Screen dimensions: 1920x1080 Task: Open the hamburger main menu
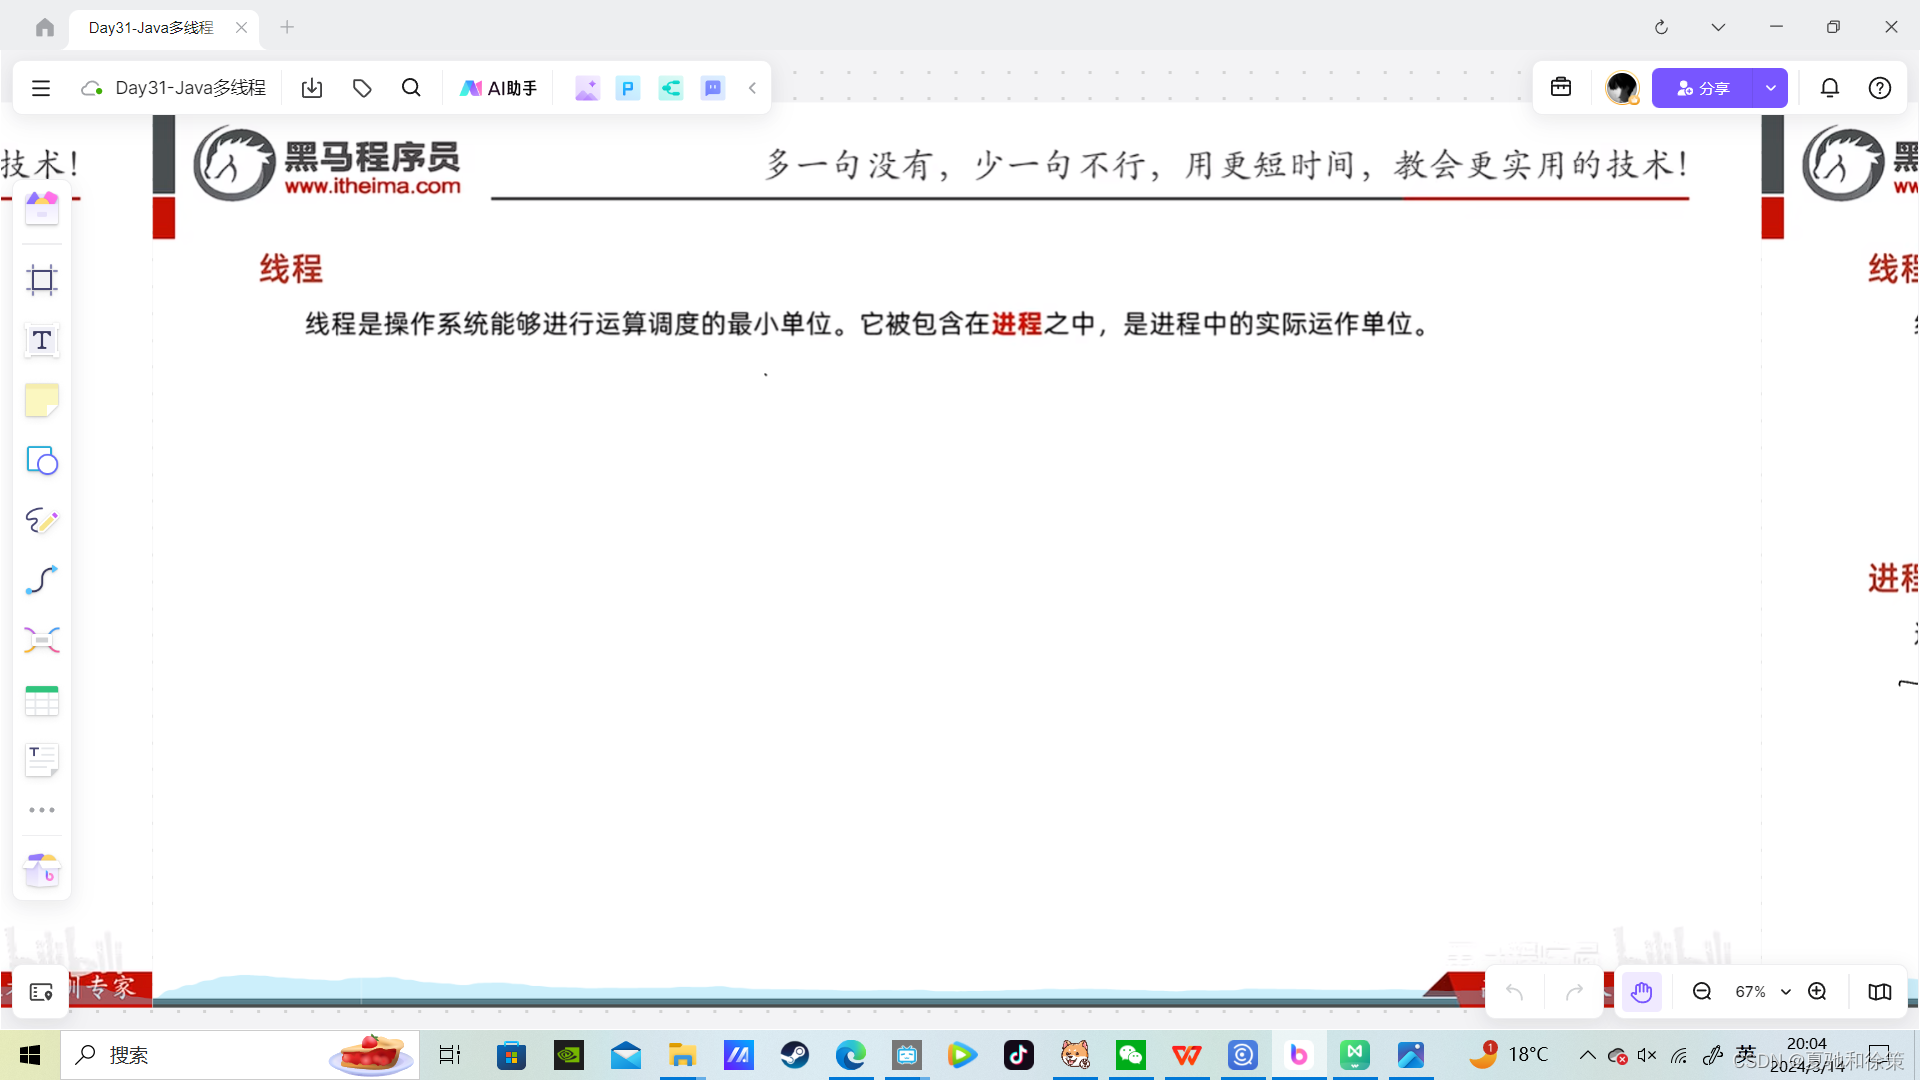point(41,88)
